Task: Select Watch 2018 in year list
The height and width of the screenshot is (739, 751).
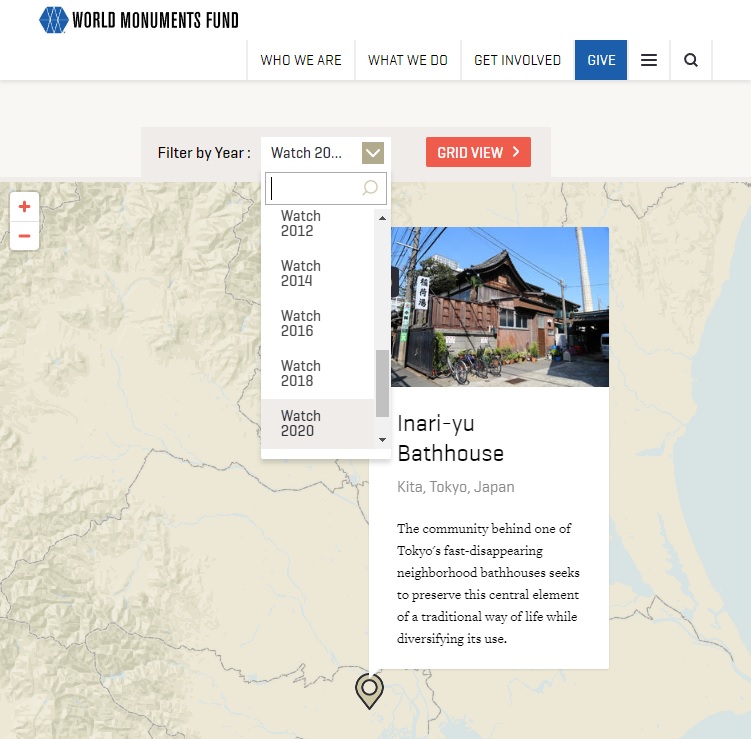Action: (x=300, y=373)
